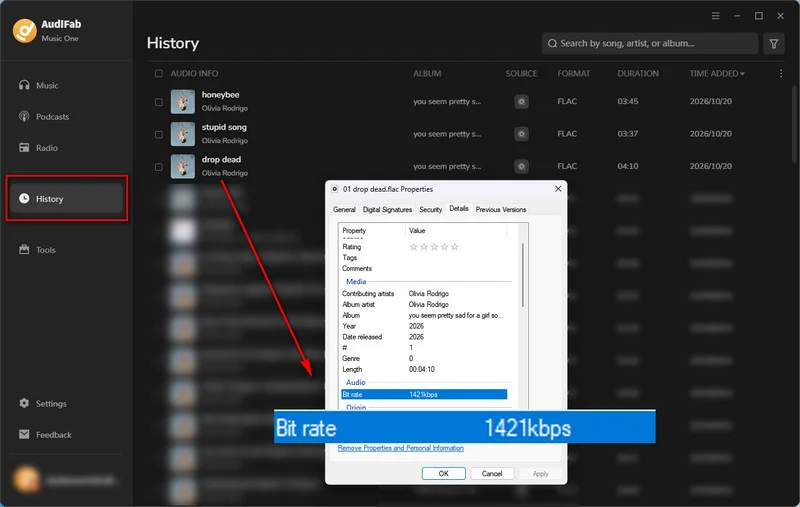Close the Properties dialog

[x=558, y=189]
